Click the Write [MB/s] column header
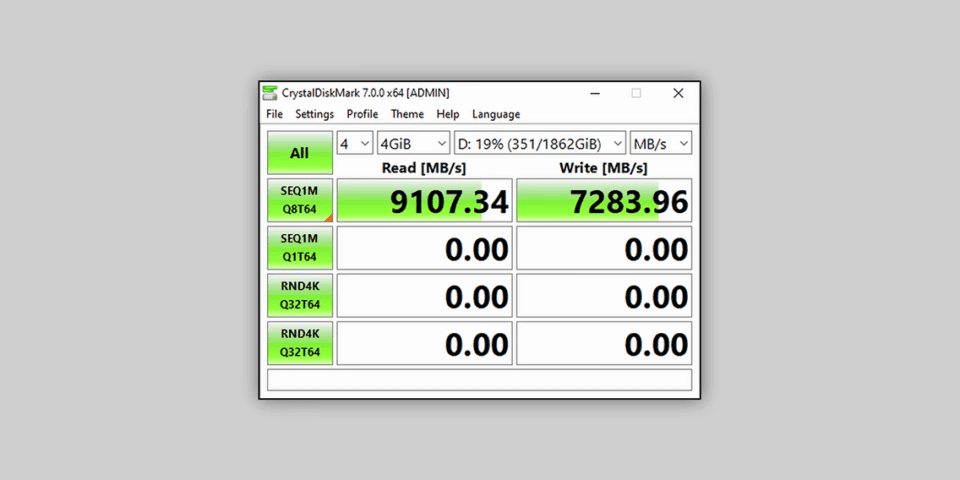The height and width of the screenshot is (480, 960). click(x=603, y=168)
